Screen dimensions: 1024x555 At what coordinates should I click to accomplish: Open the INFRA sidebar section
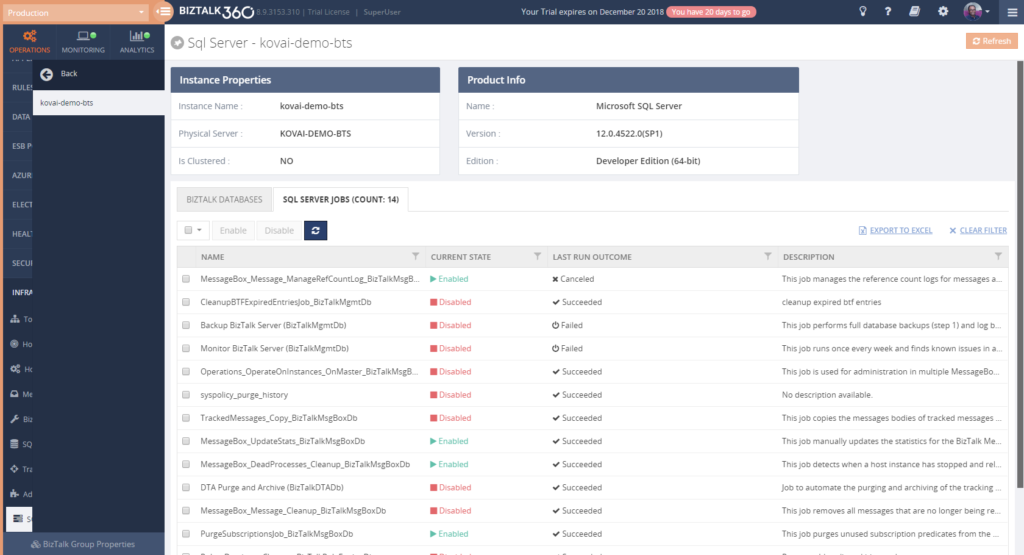pyautogui.click(x=22, y=293)
